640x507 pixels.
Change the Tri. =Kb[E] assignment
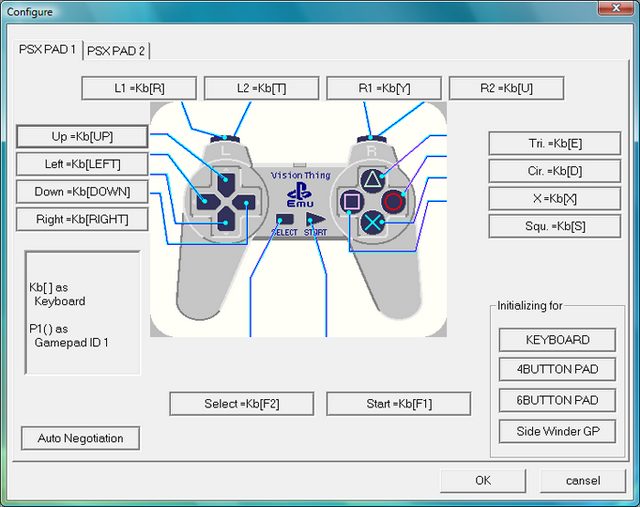point(555,143)
